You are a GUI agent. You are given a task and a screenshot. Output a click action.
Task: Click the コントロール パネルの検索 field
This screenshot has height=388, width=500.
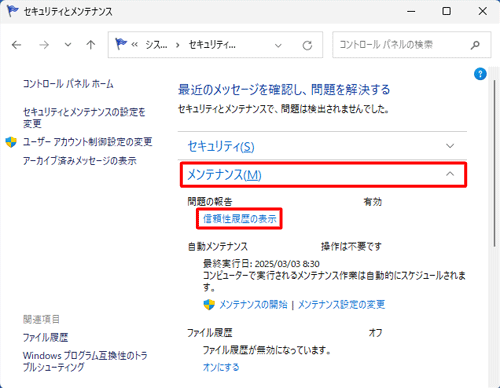tap(411, 45)
